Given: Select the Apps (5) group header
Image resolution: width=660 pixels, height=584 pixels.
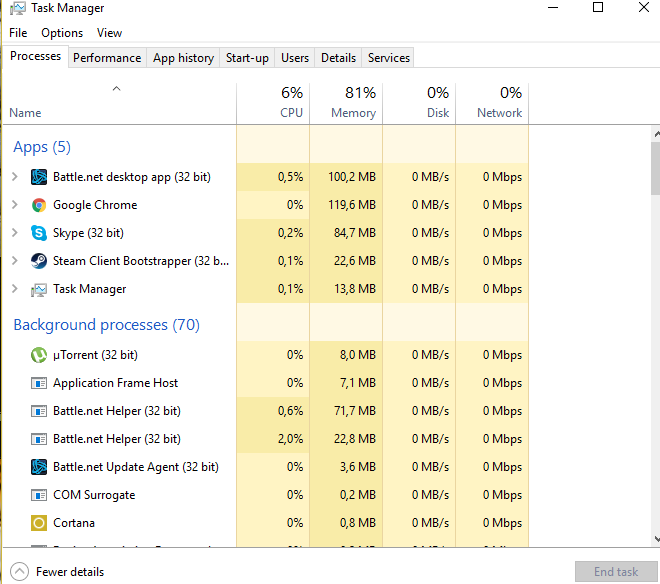Looking at the screenshot, I should [42, 147].
